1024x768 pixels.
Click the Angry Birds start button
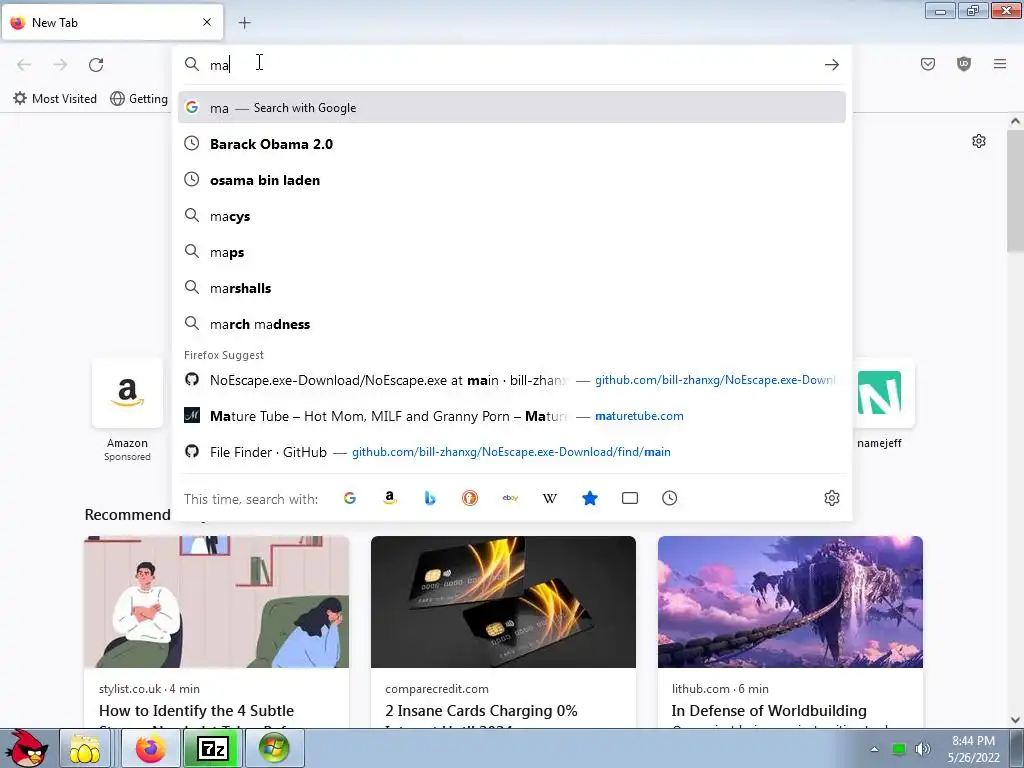pyautogui.click(x=26, y=748)
